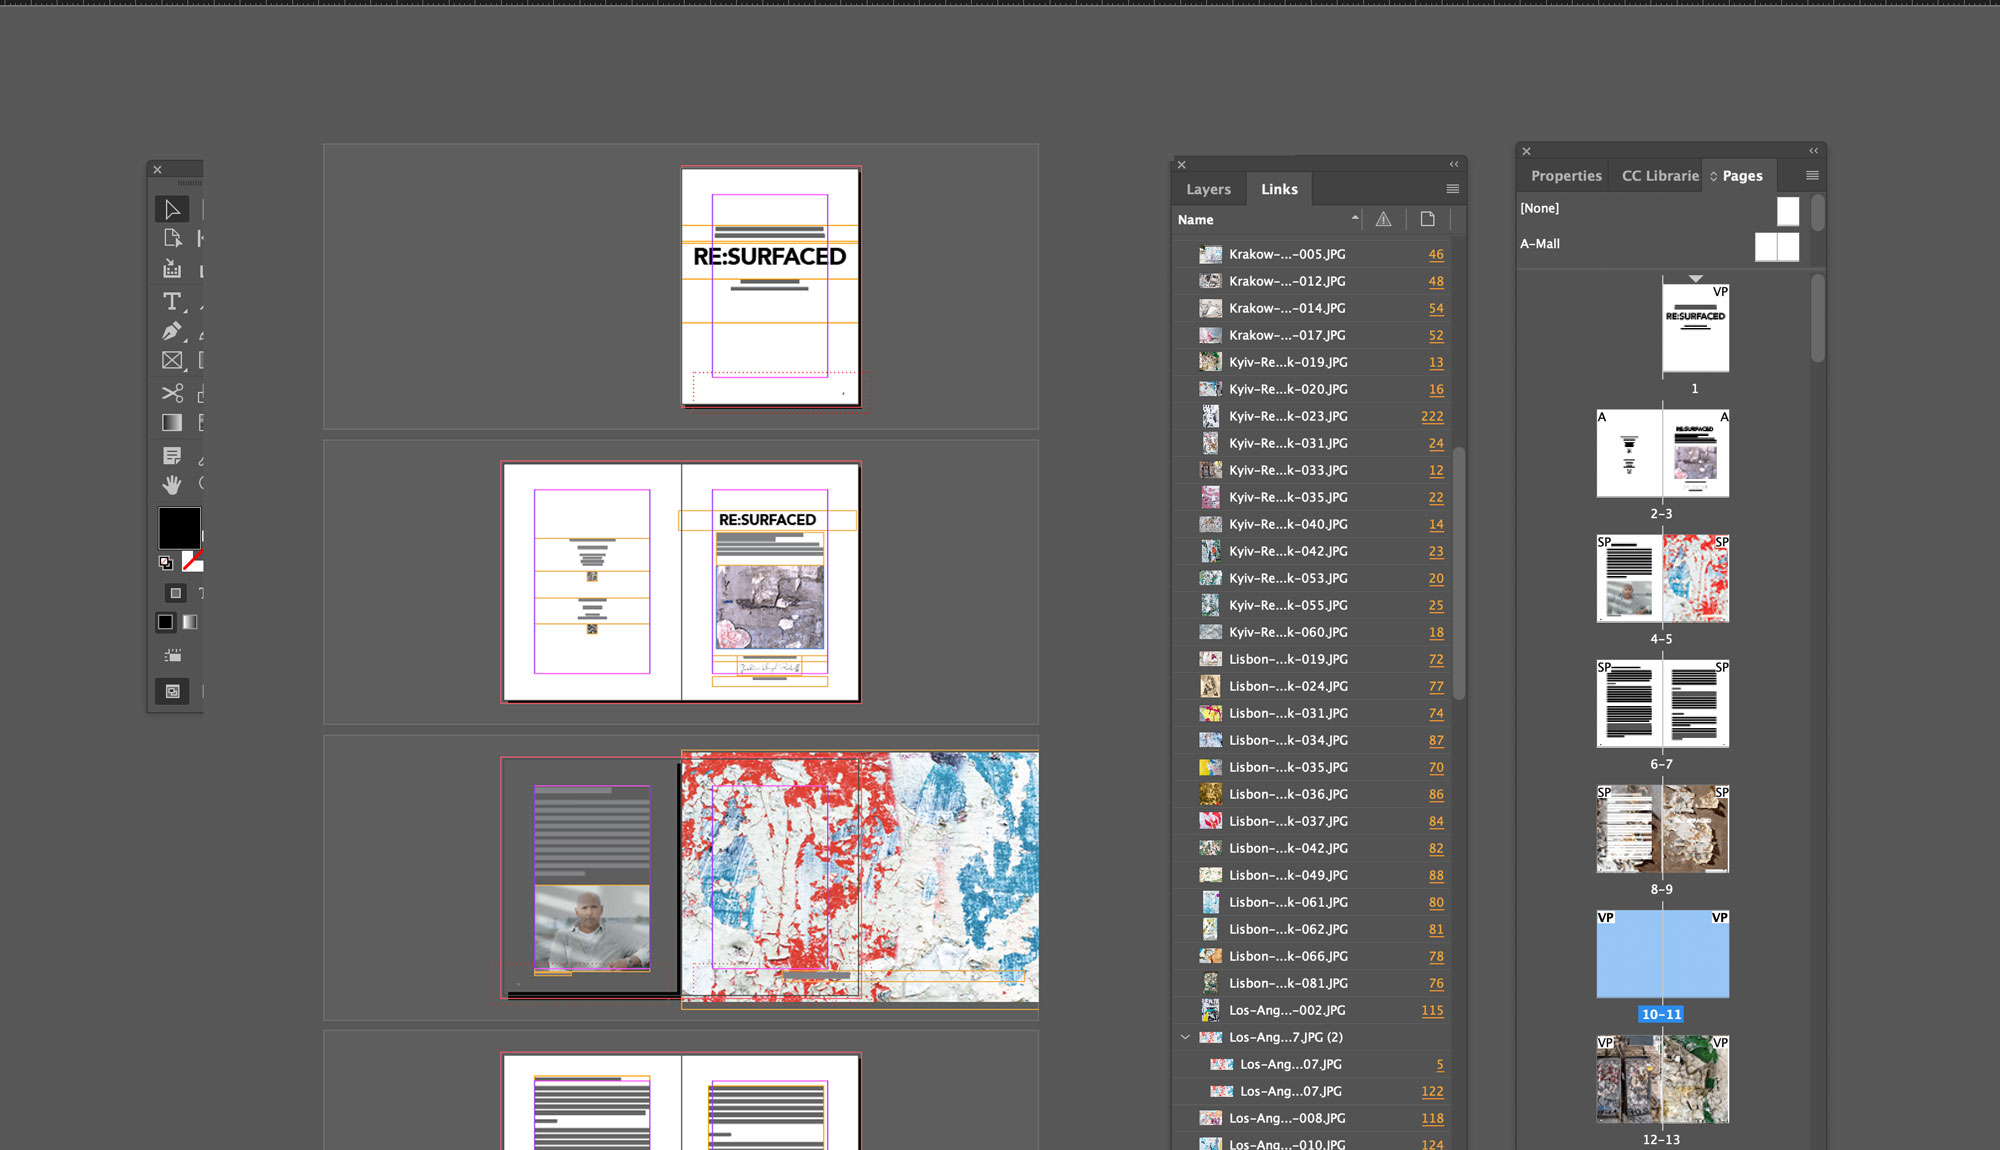This screenshot has height=1150, width=2000.
Task: Switch to the Properties tab
Action: point(1566,176)
